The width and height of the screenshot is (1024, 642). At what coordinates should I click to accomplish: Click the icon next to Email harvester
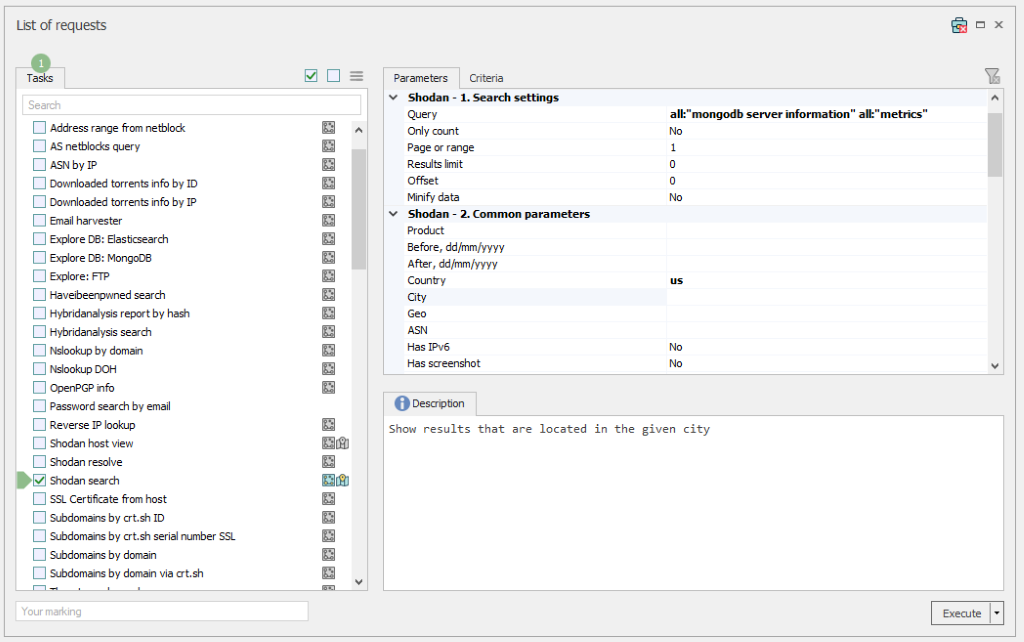click(328, 220)
